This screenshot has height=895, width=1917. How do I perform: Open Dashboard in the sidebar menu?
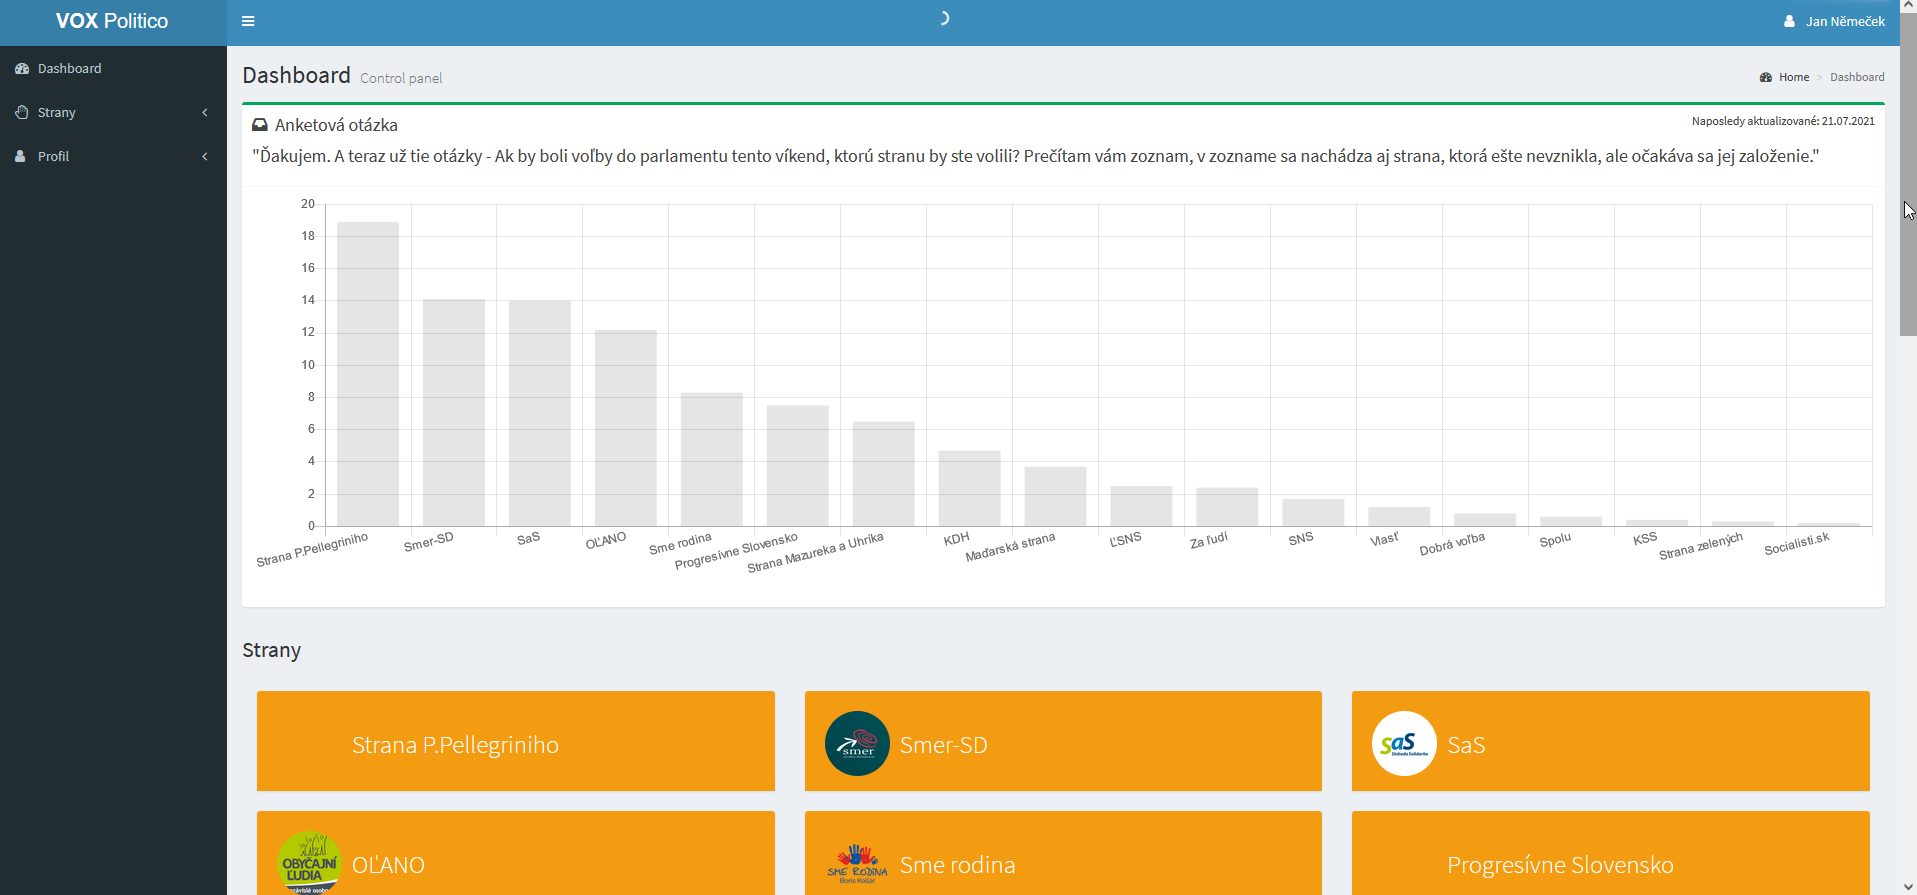click(70, 69)
